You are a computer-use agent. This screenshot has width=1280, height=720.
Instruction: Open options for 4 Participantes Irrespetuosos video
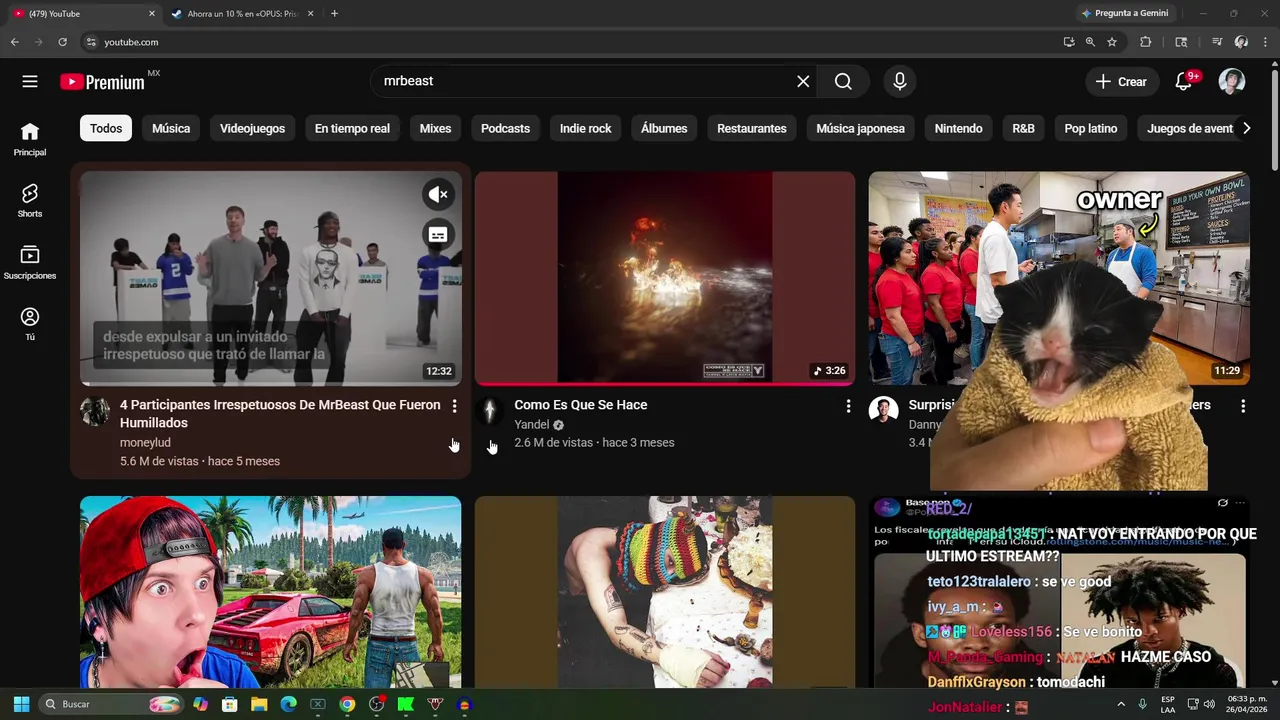point(454,406)
